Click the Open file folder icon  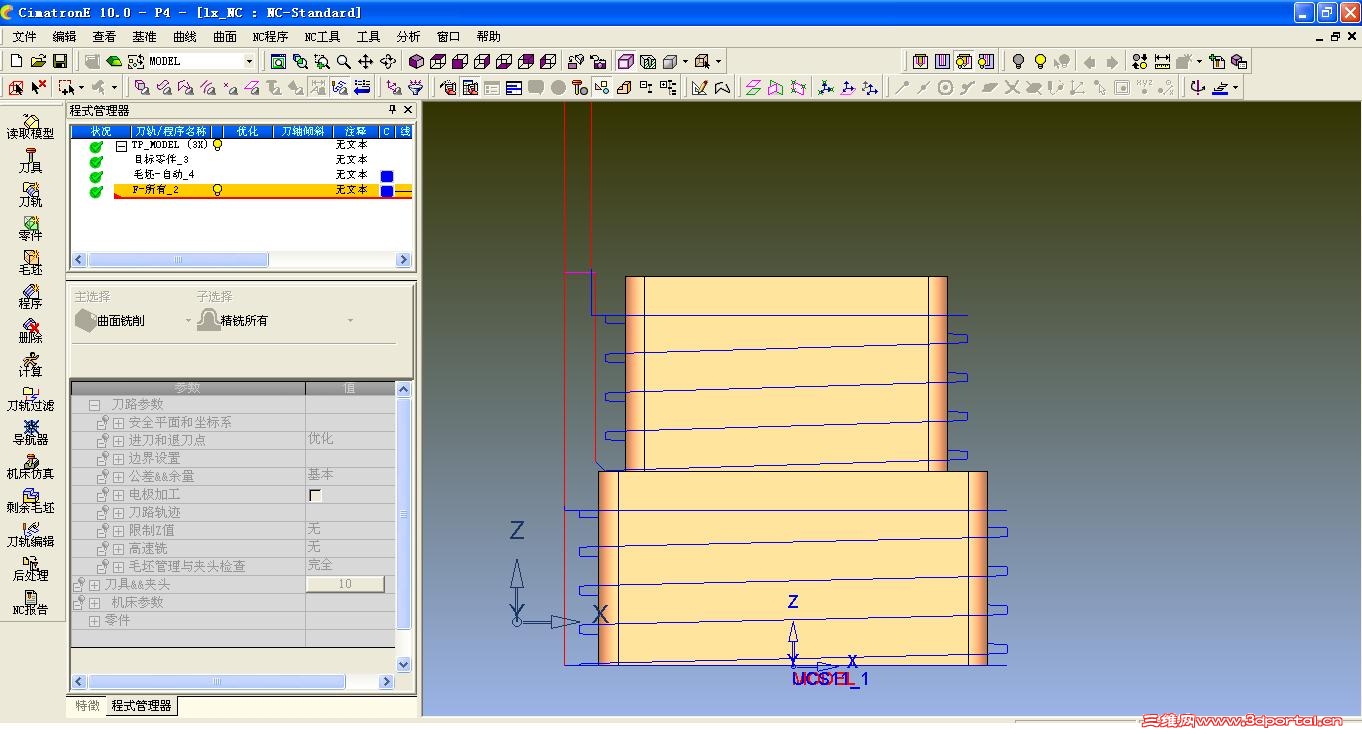(38, 61)
